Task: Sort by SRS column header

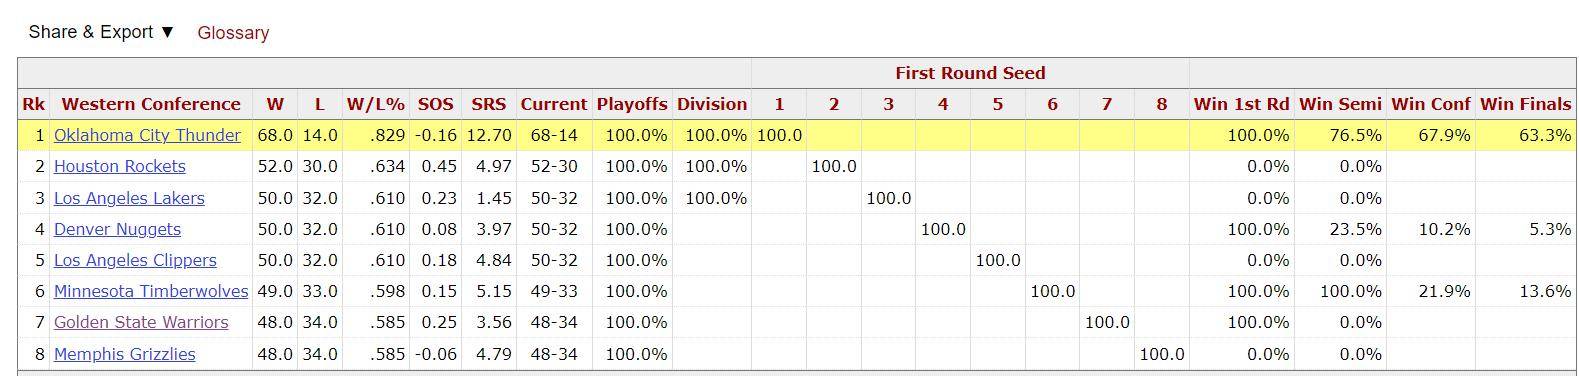Action: tap(489, 104)
